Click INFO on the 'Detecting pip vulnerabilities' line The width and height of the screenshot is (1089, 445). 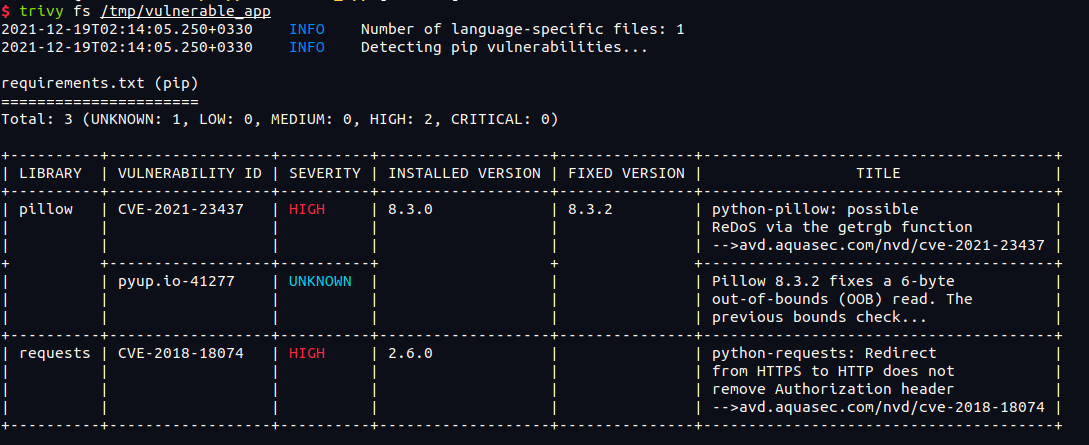point(307,47)
